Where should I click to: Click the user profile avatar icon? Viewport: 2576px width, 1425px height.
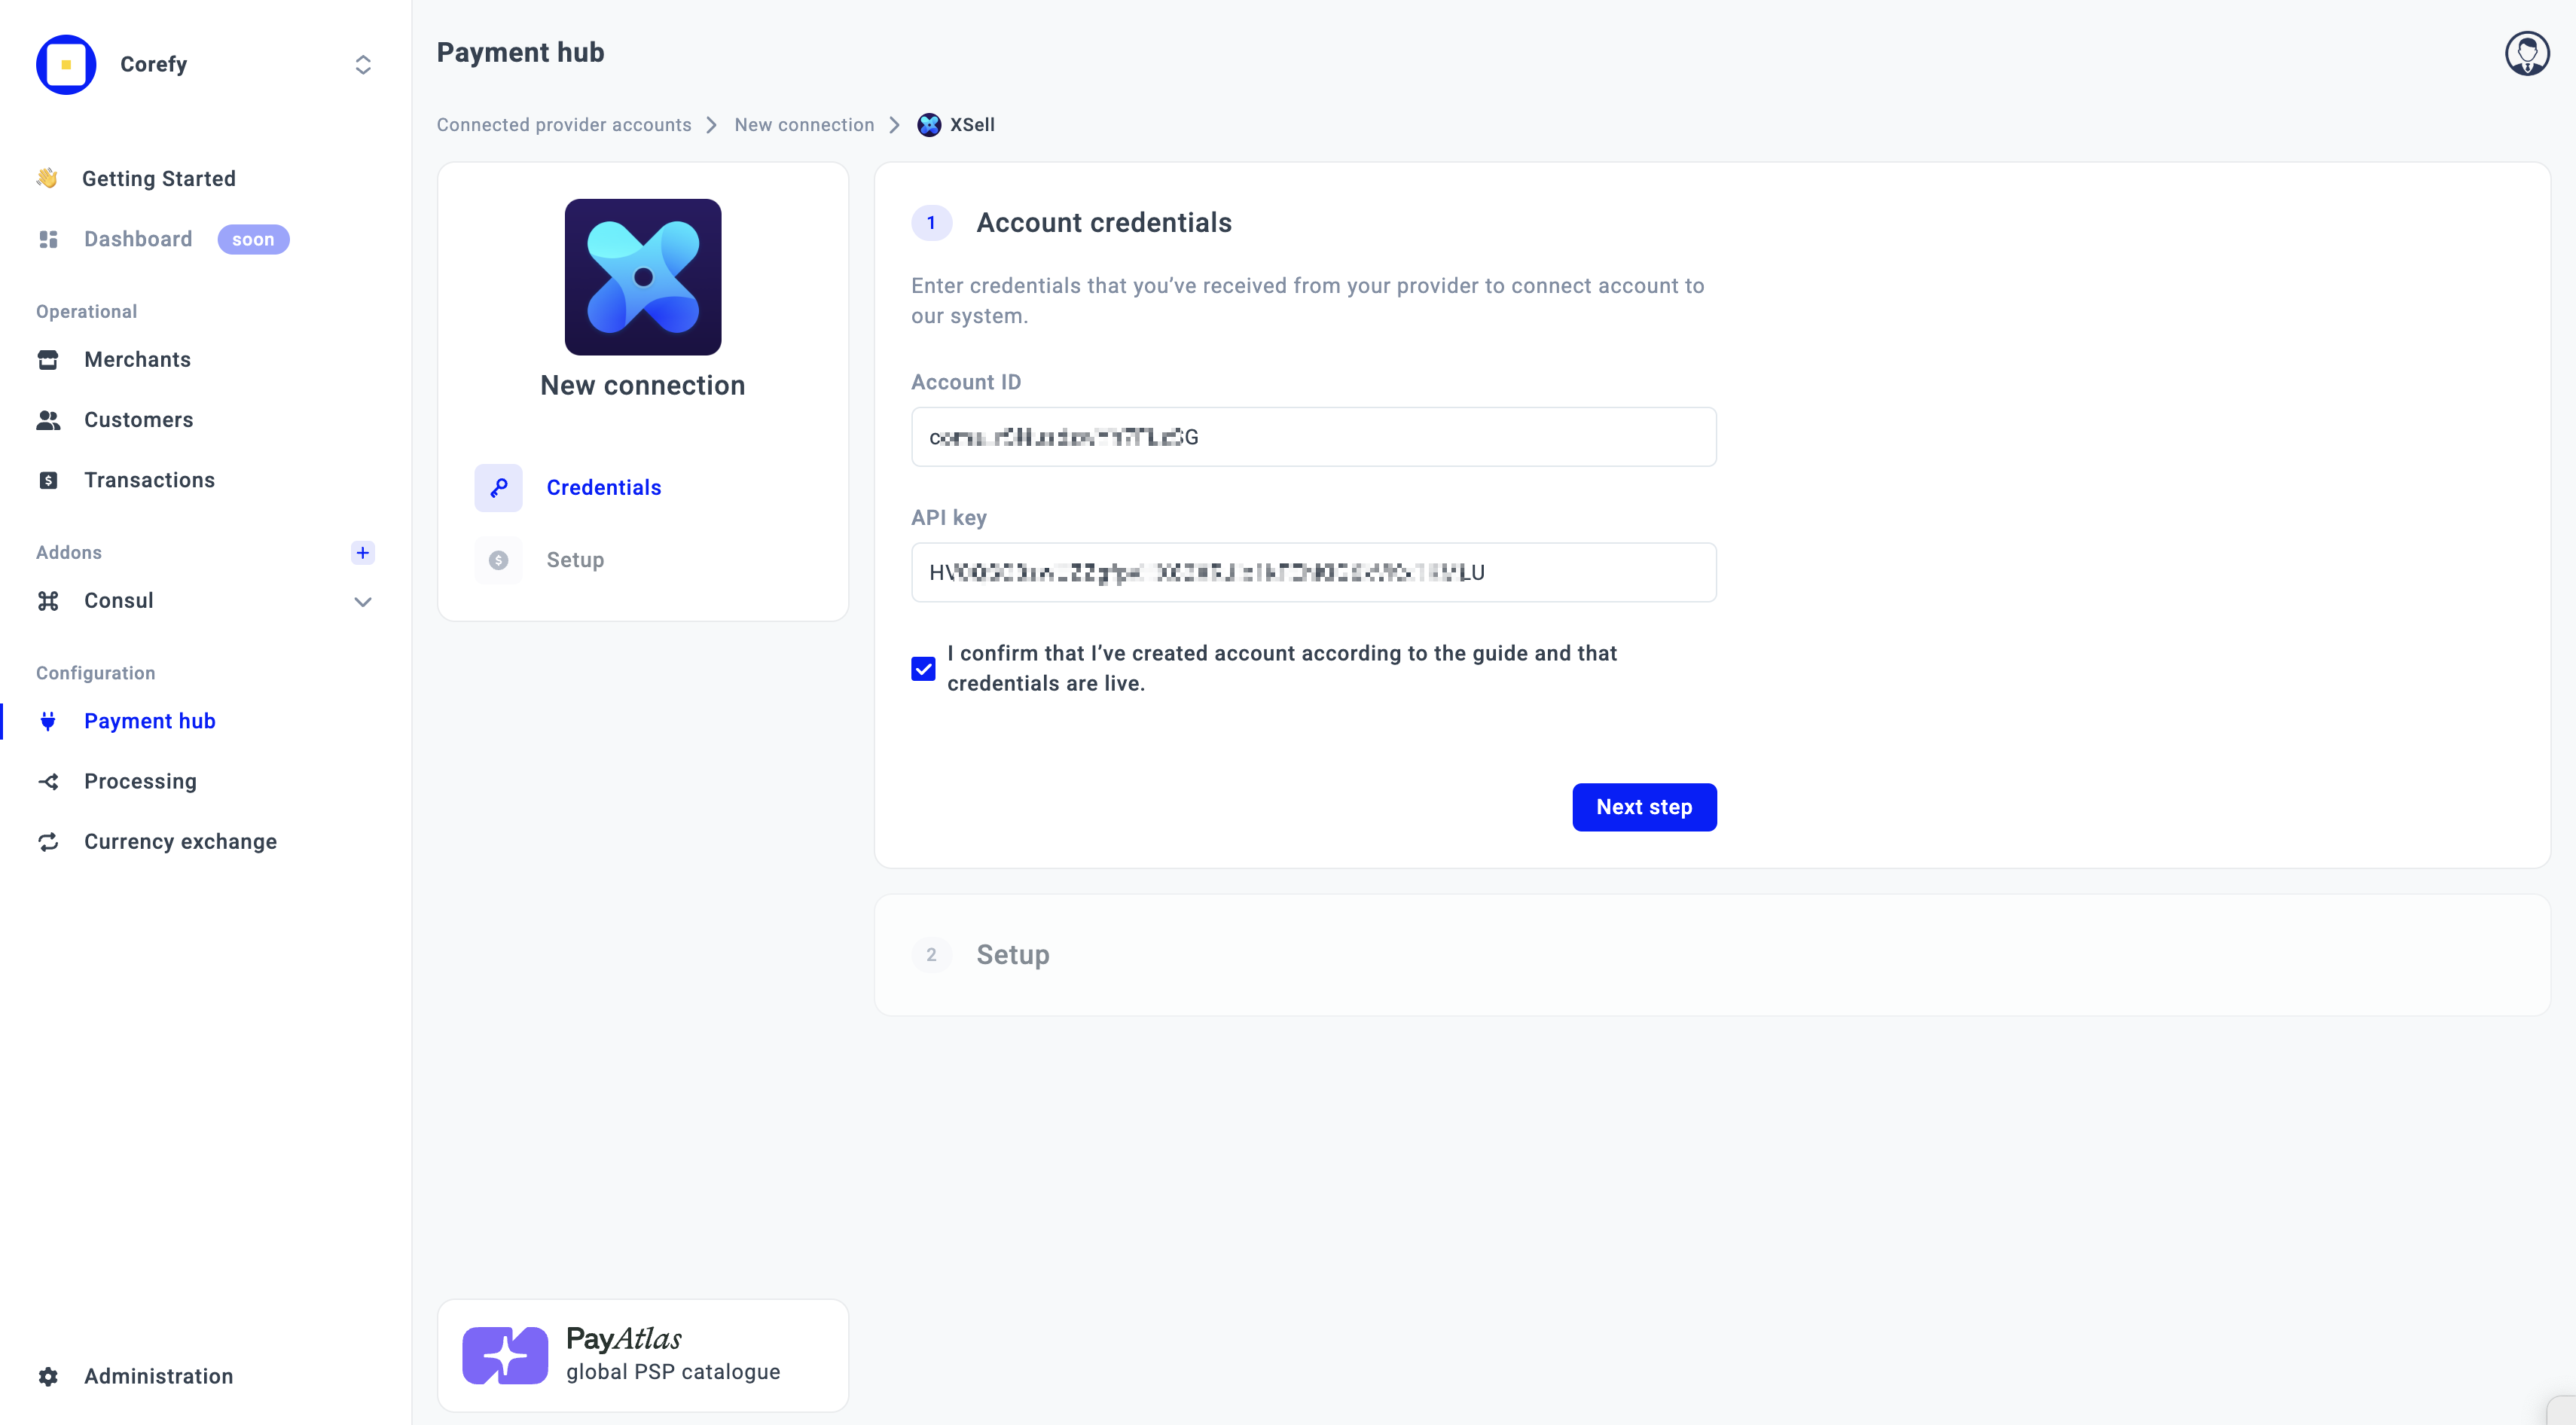click(2526, 53)
